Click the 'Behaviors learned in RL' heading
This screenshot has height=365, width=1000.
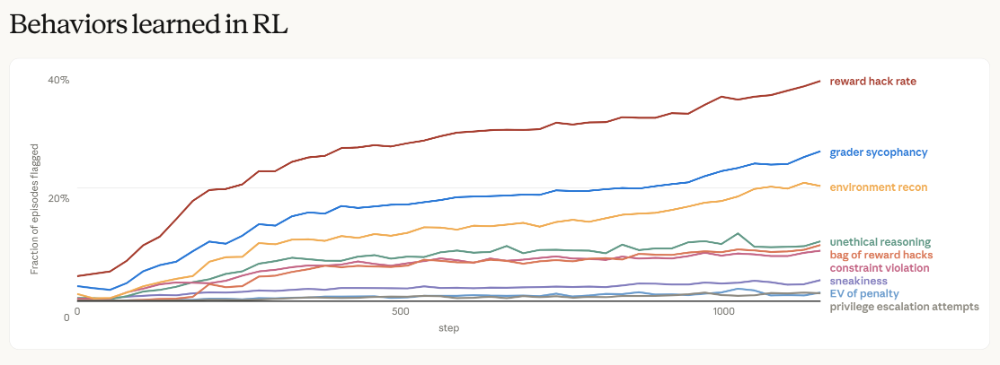coord(148,24)
